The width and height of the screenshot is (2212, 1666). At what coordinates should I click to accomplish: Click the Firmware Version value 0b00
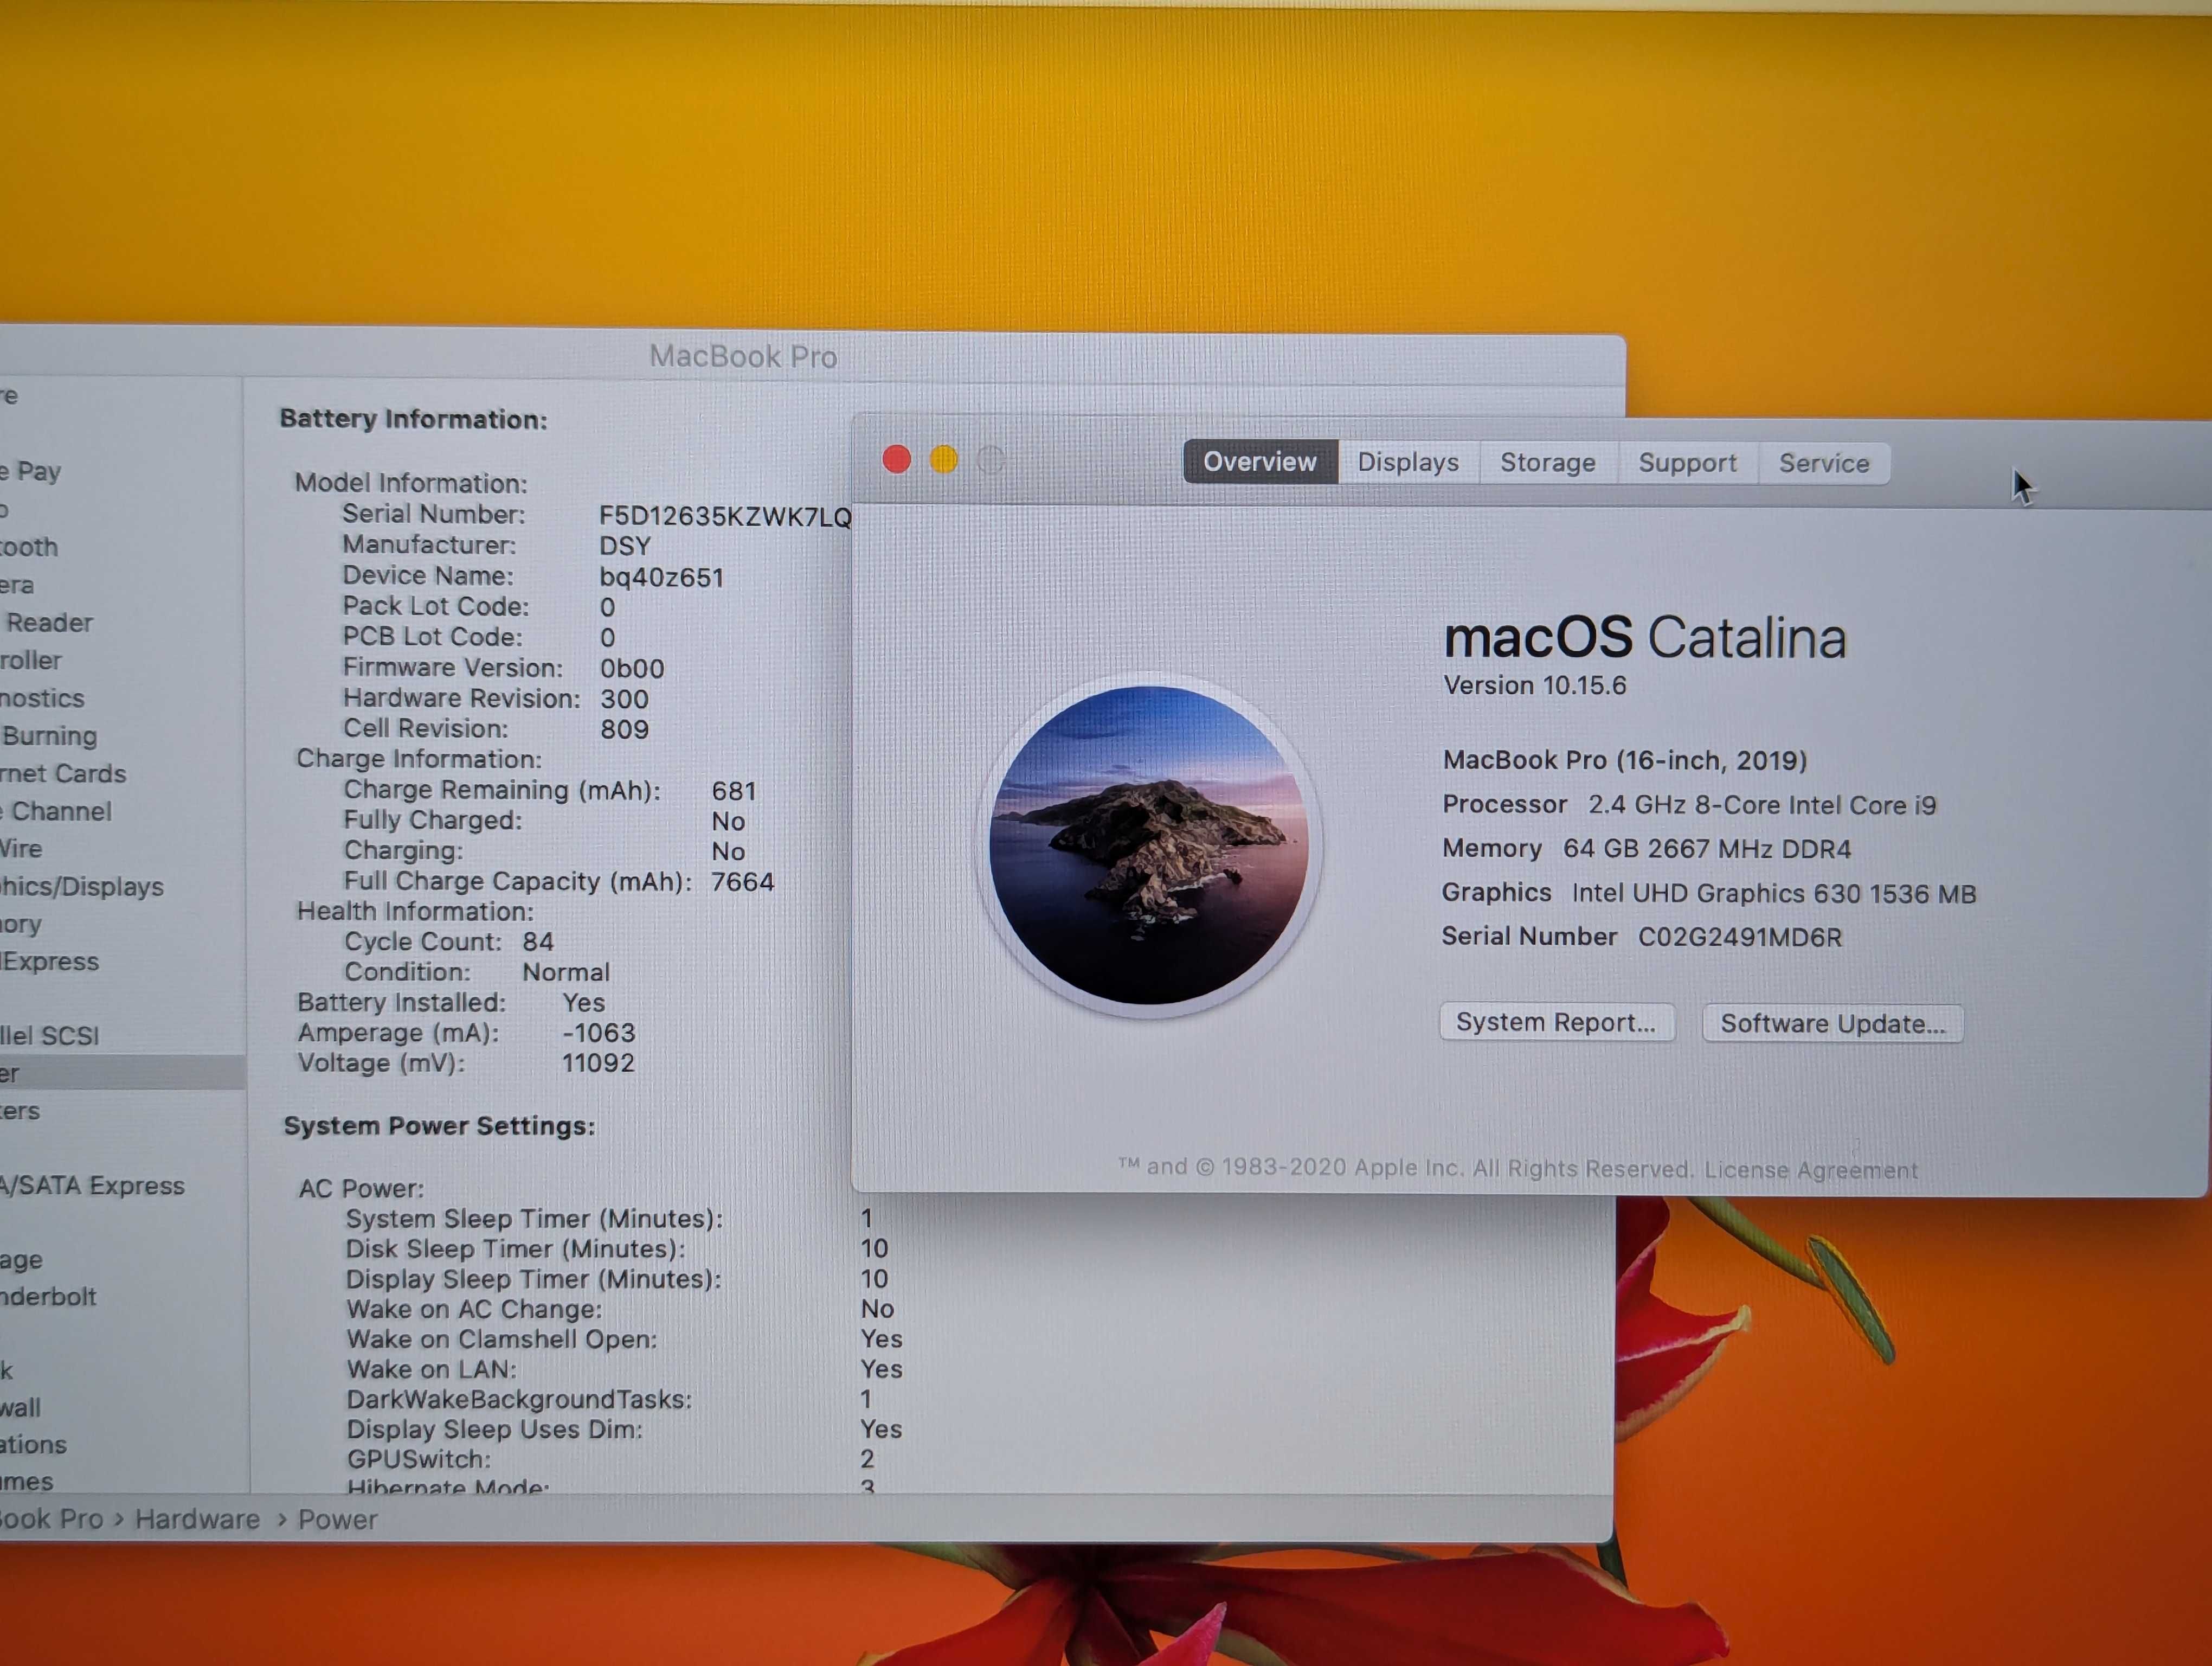[632, 668]
